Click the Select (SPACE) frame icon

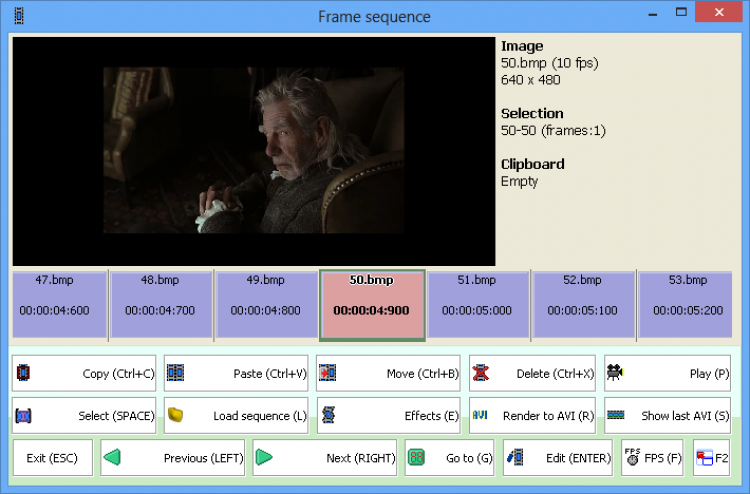coord(23,416)
